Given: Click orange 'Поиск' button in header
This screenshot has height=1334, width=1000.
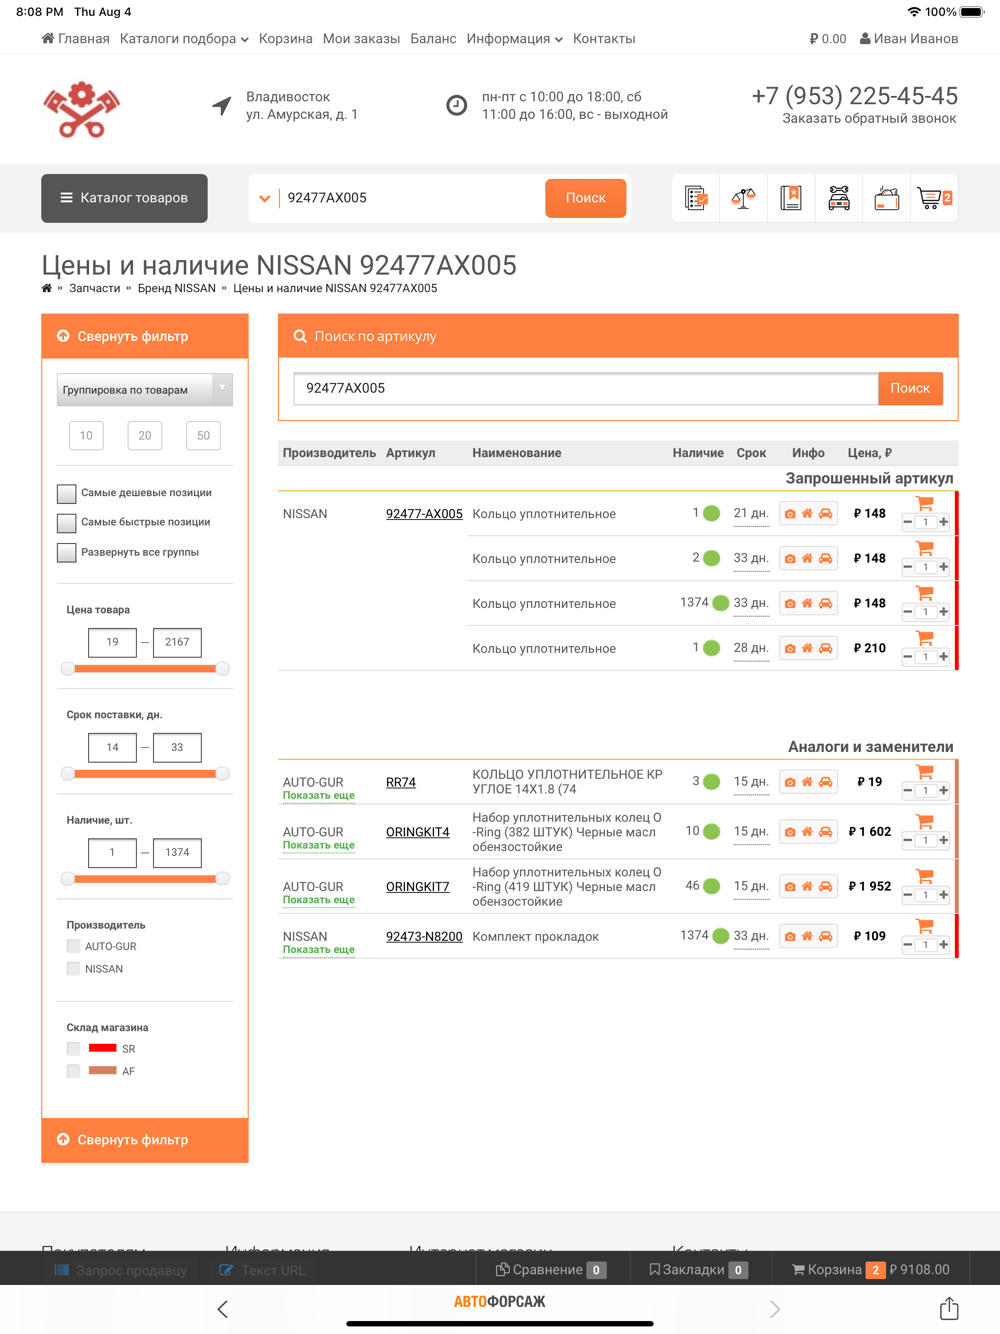Looking at the screenshot, I should pyautogui.click(x=586, y=198).
